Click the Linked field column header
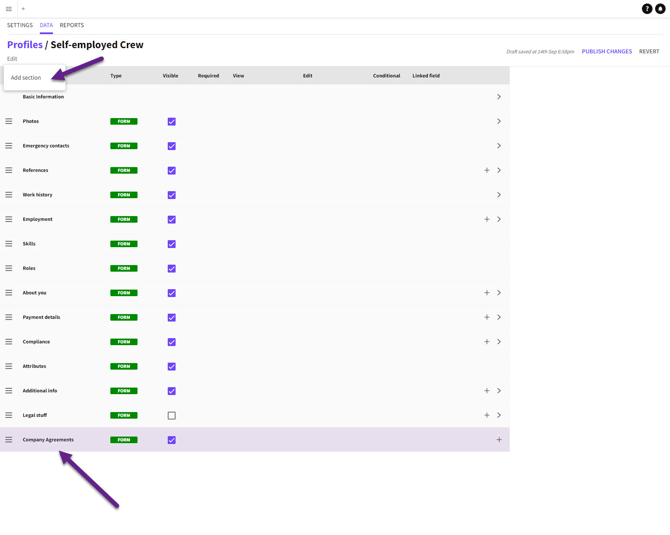This screenshot has height=535, width=670. 426,76
